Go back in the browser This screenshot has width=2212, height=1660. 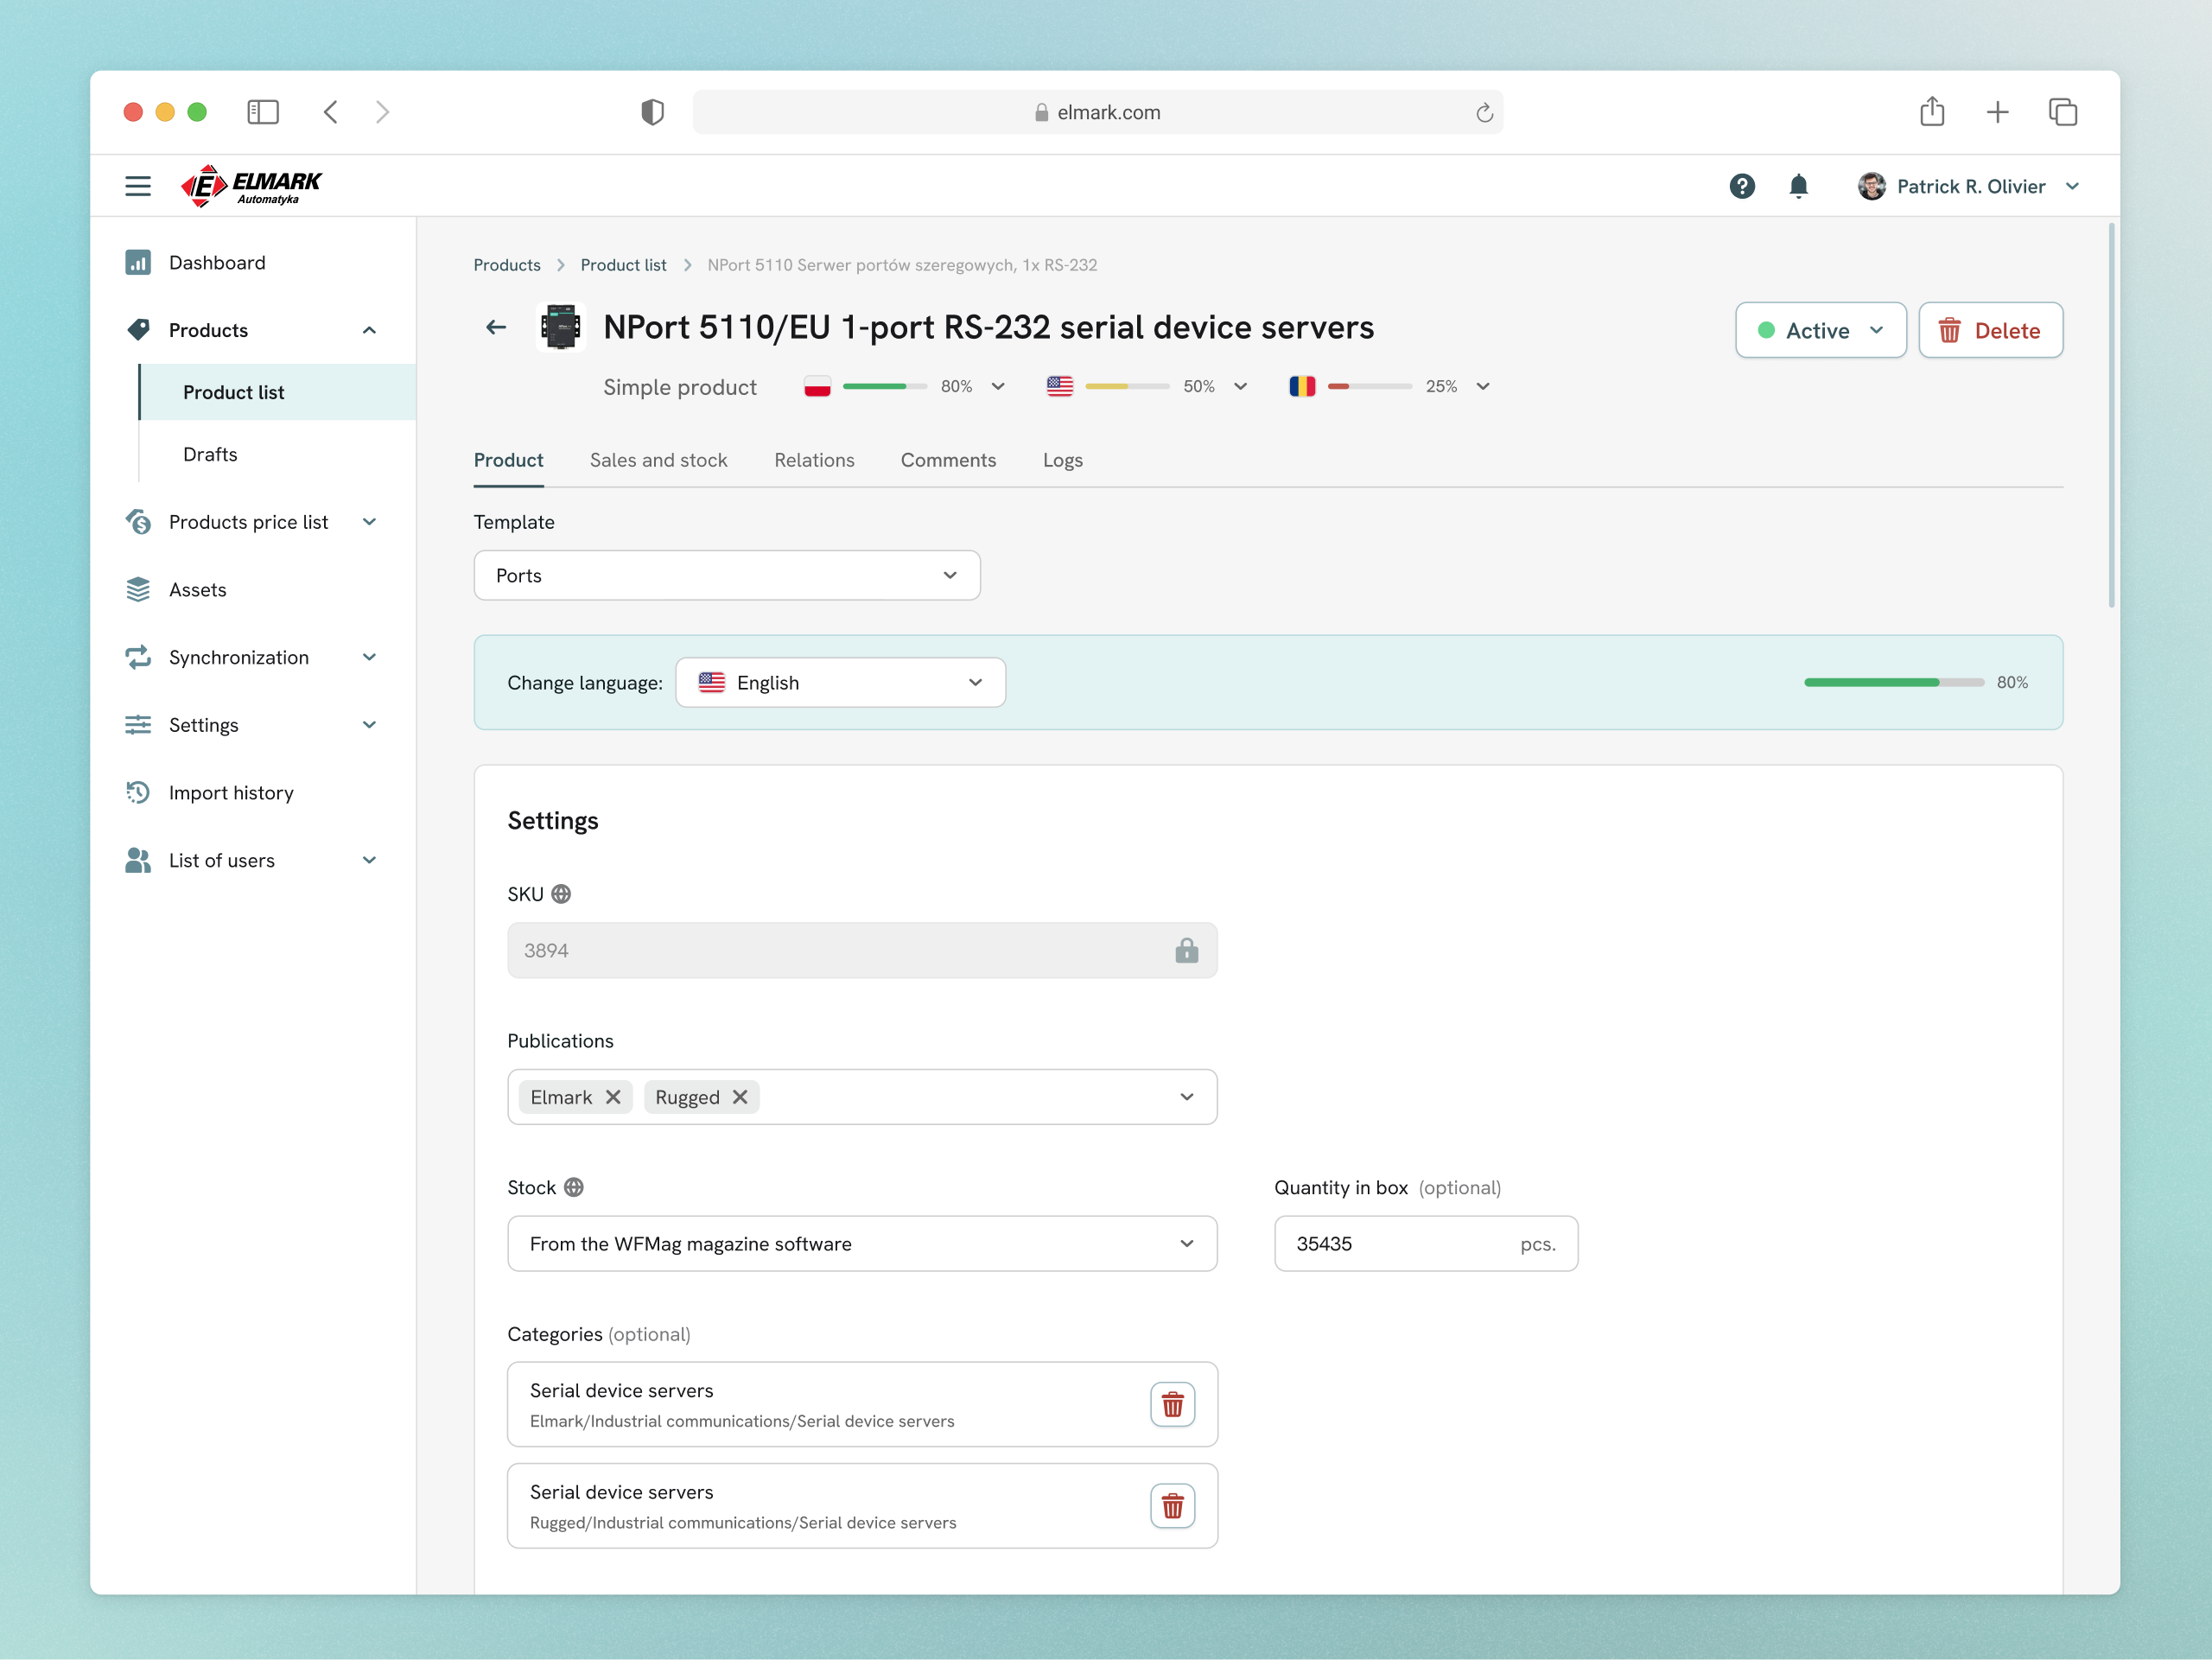331,112
